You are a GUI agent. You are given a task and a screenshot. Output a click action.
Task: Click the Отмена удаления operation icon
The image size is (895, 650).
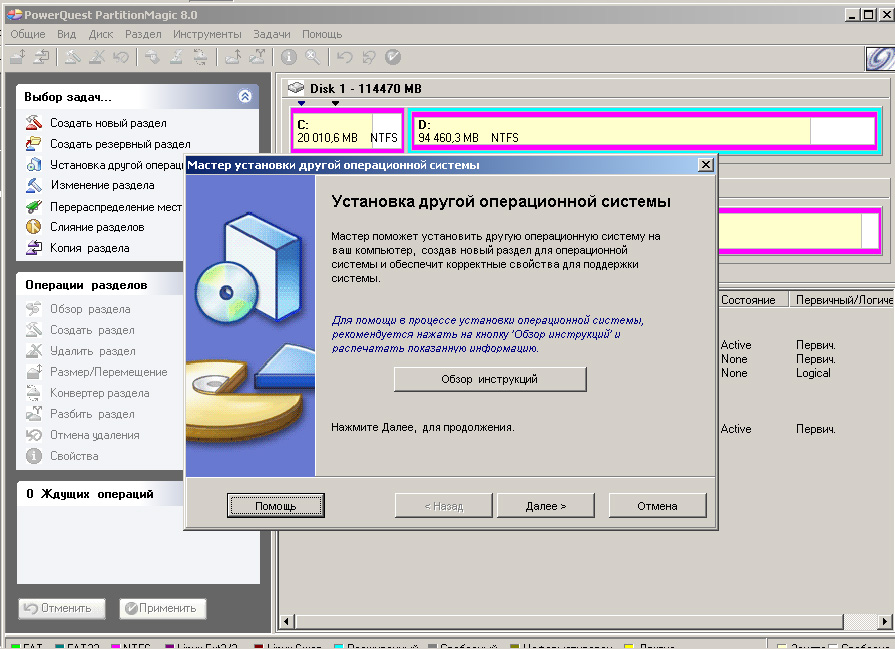34,435
